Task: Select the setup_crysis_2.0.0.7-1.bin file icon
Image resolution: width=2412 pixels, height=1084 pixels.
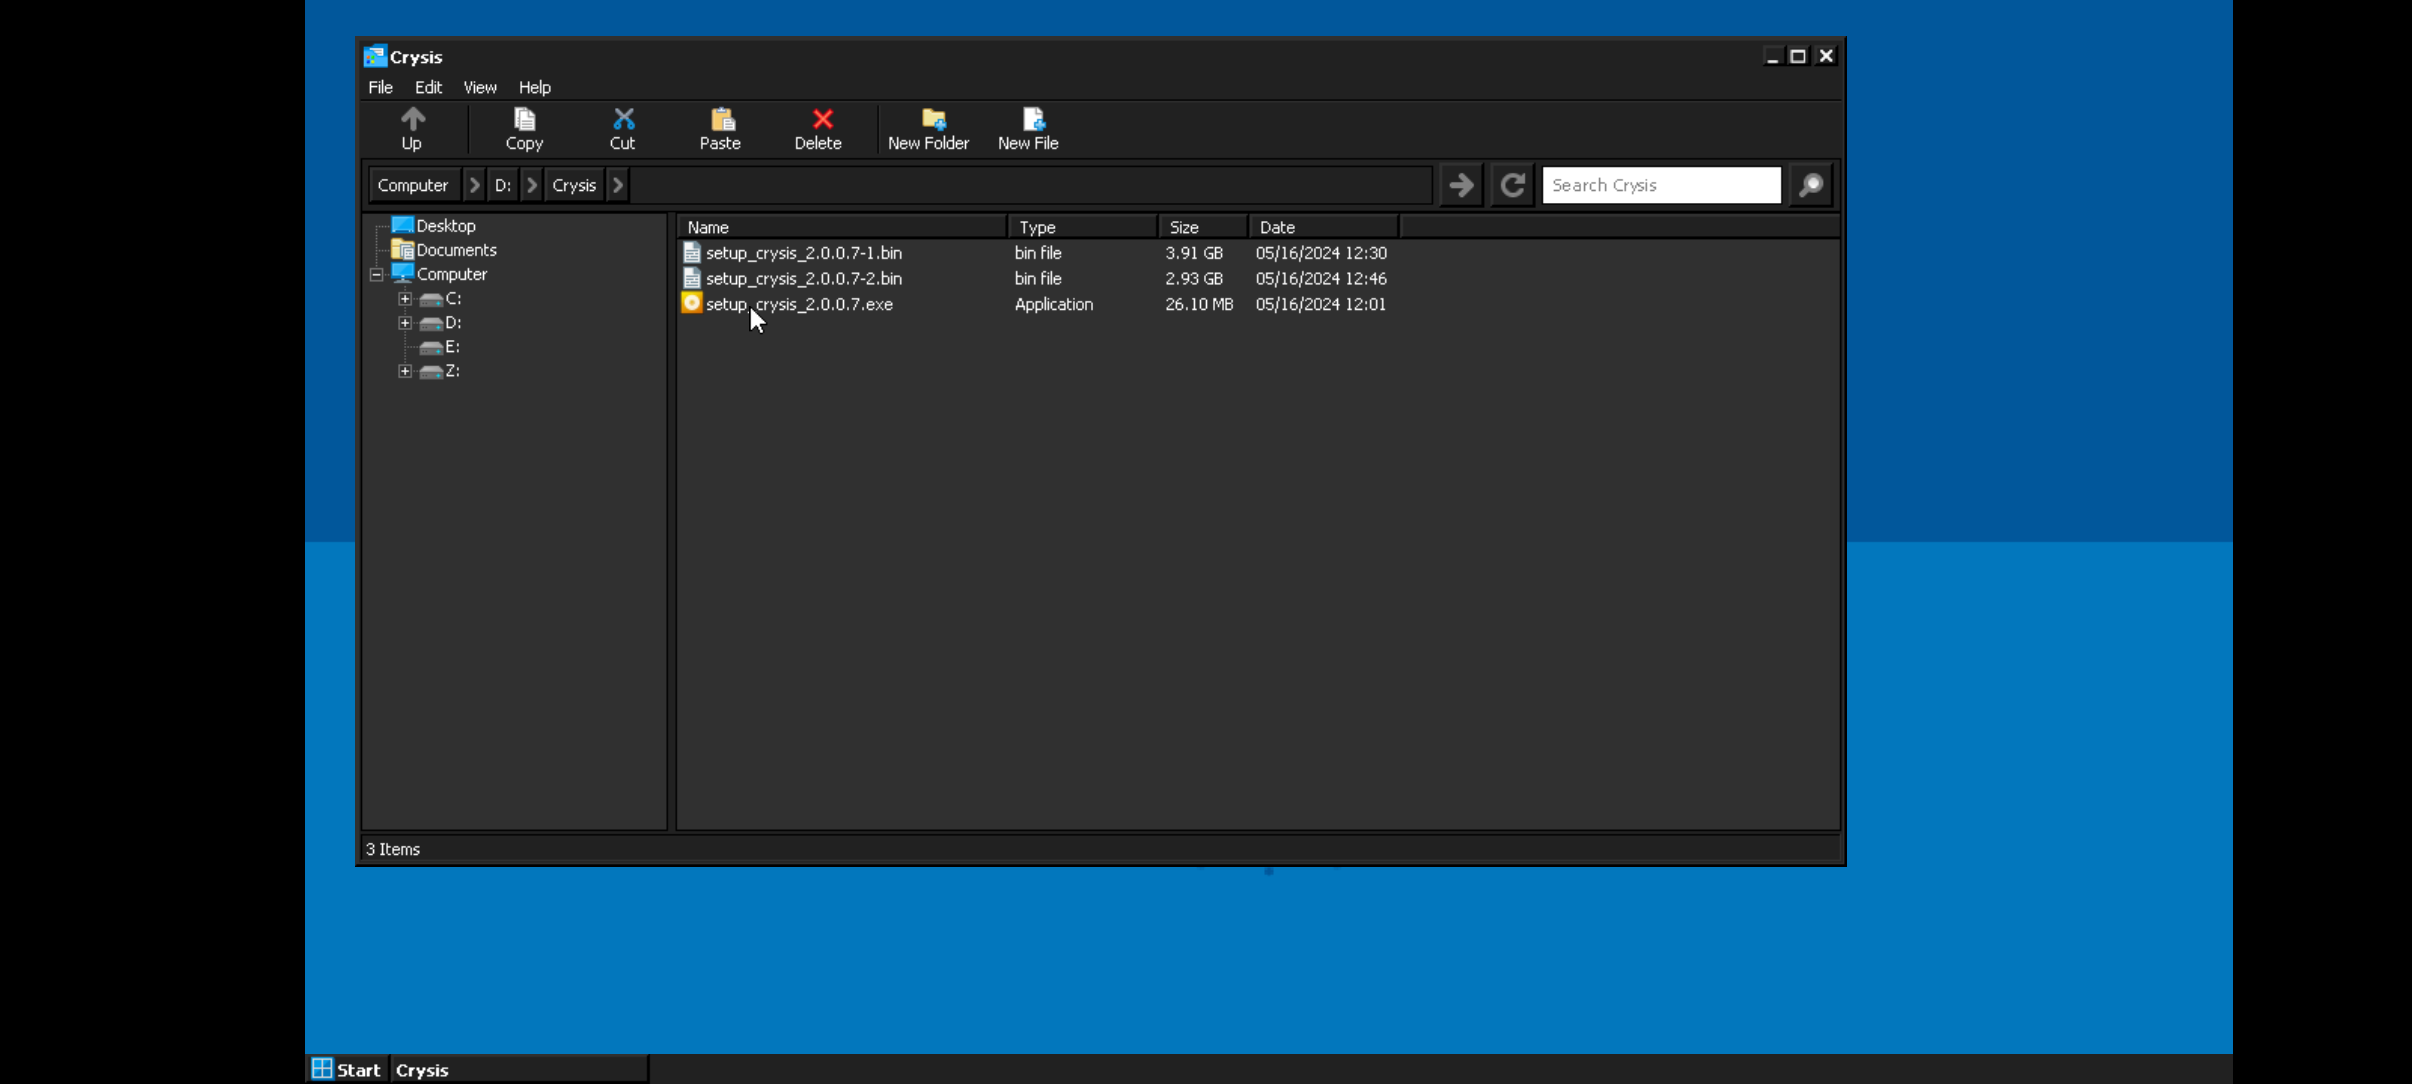Action: (691, 252)
